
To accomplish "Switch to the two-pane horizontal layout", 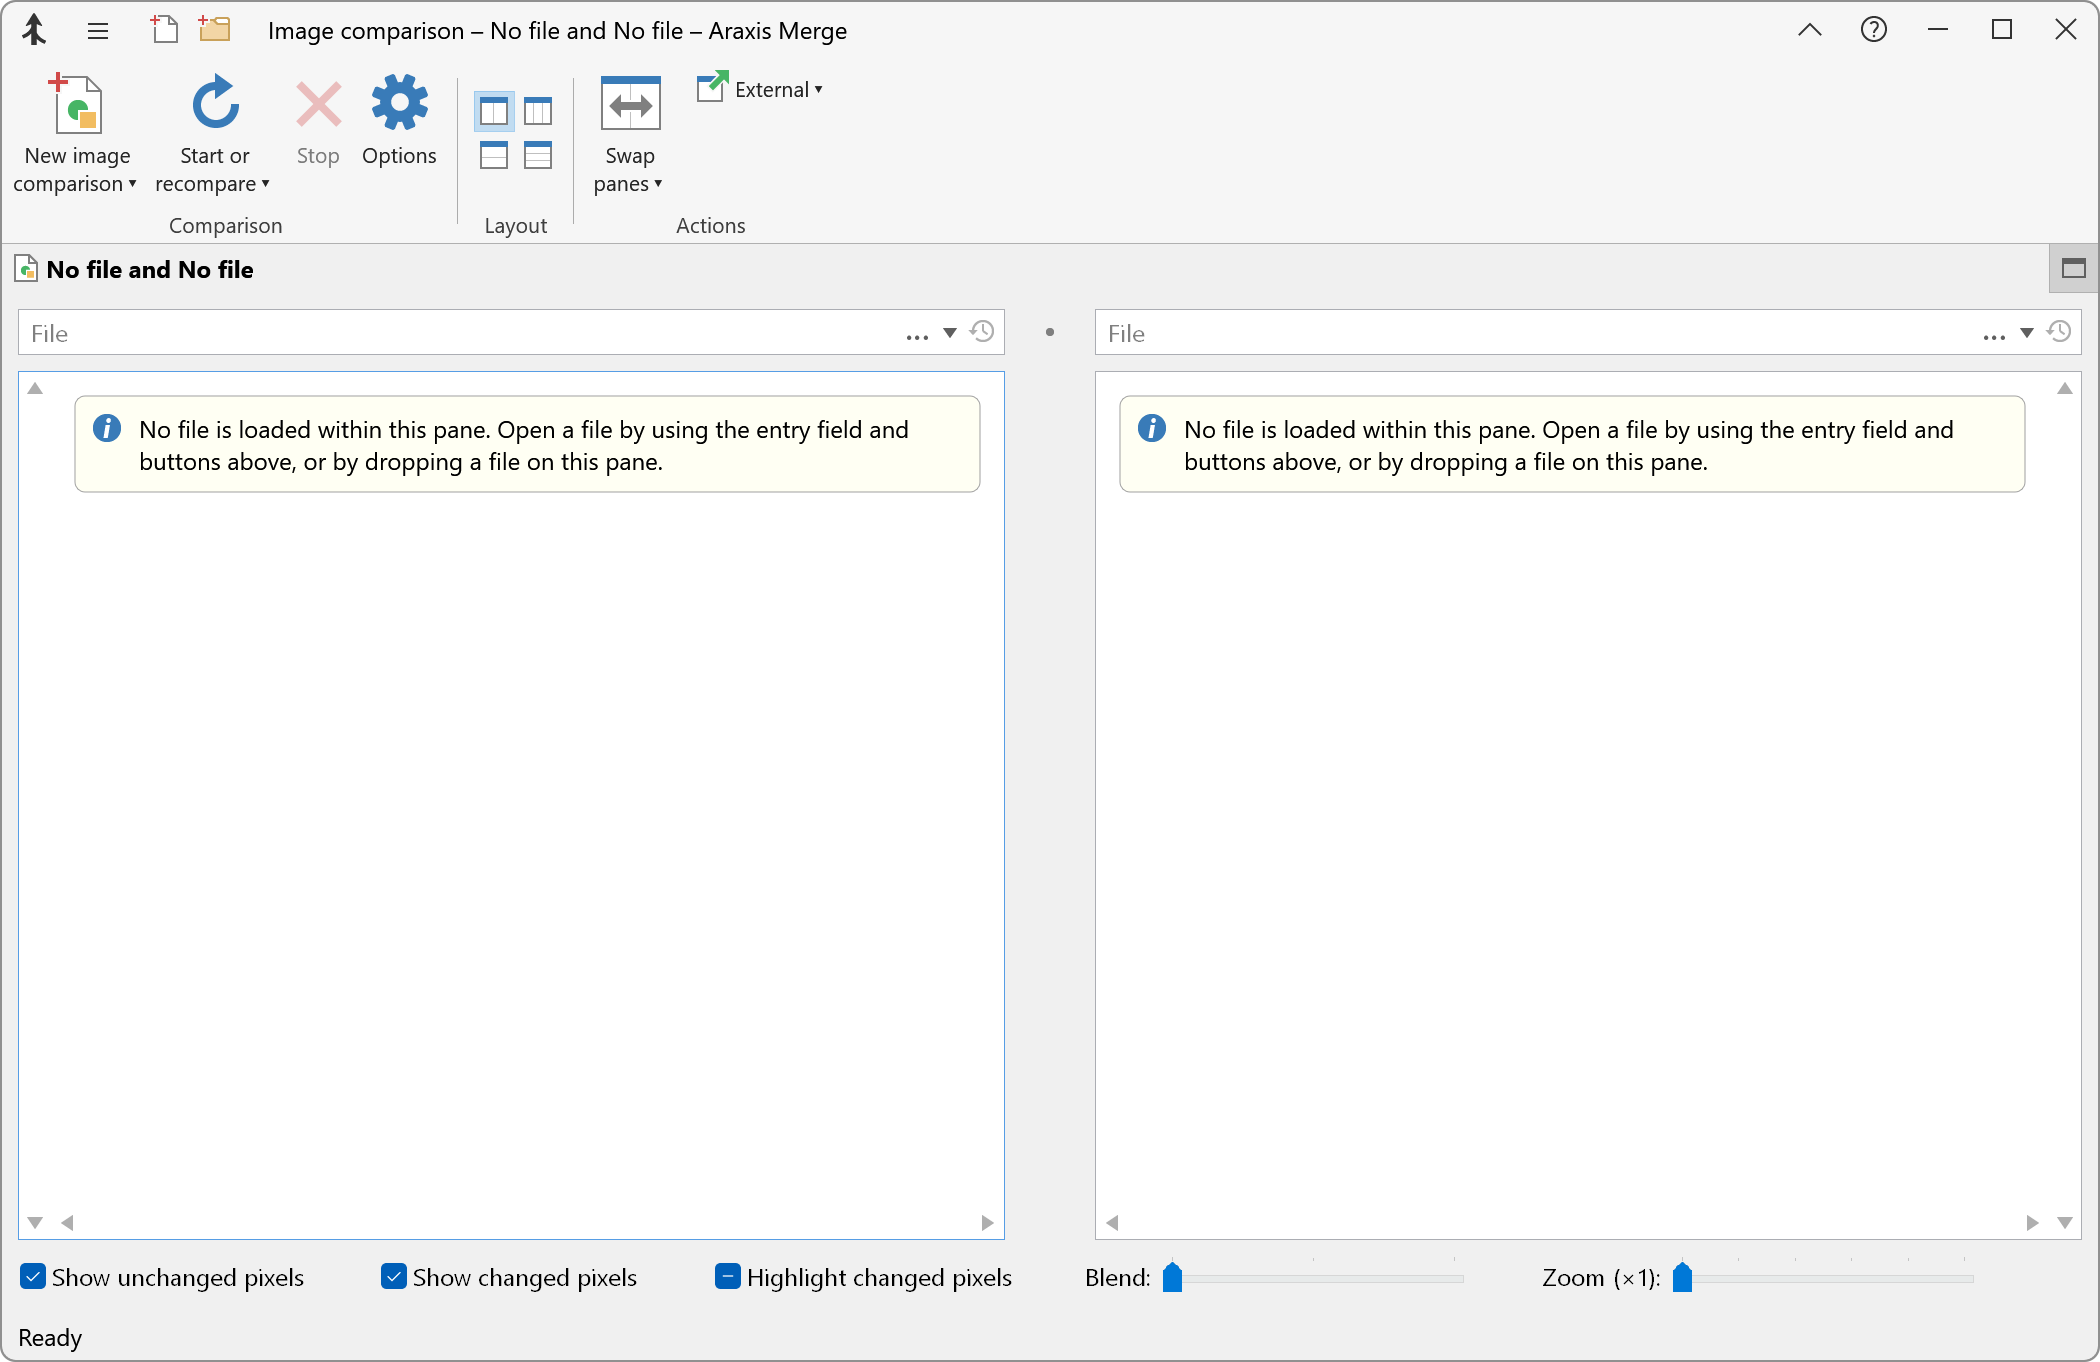I will (493, 155).
